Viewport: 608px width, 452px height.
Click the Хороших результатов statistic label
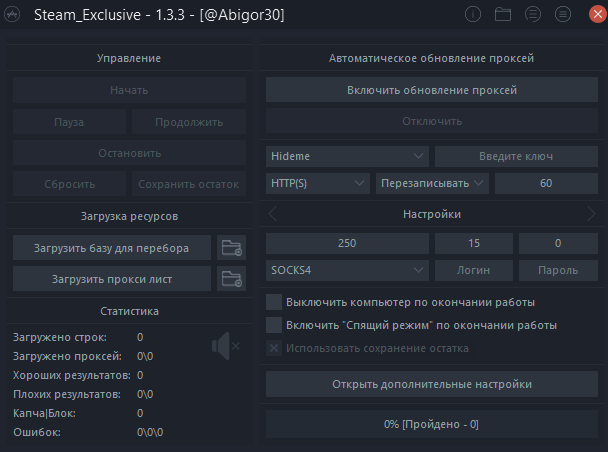pos(72,375)
